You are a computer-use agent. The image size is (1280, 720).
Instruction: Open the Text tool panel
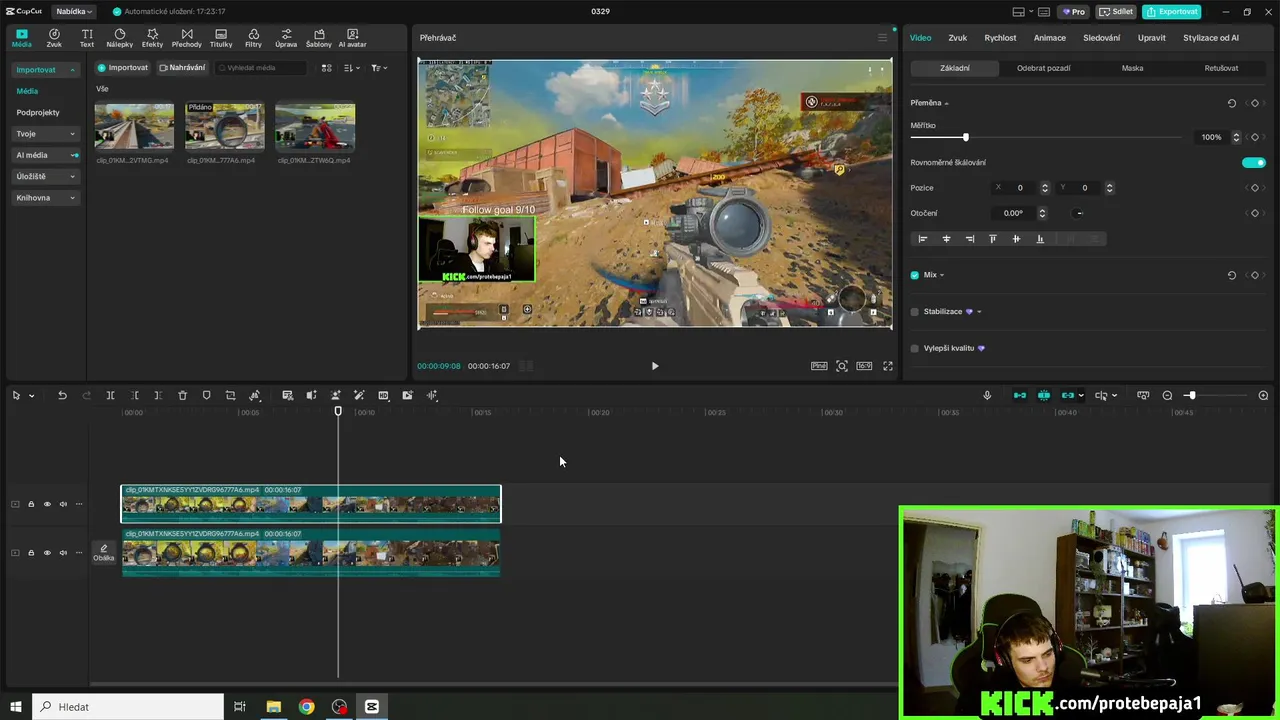click(x=87, y=38)
